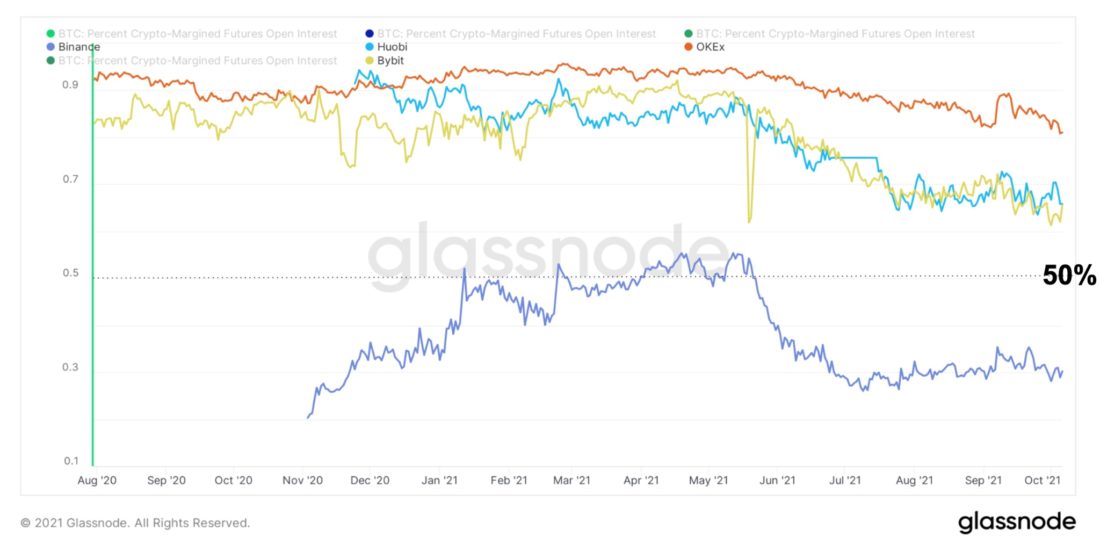Click the OKEx orange legend dot
Screen dimensions: 1100x550
687,47
